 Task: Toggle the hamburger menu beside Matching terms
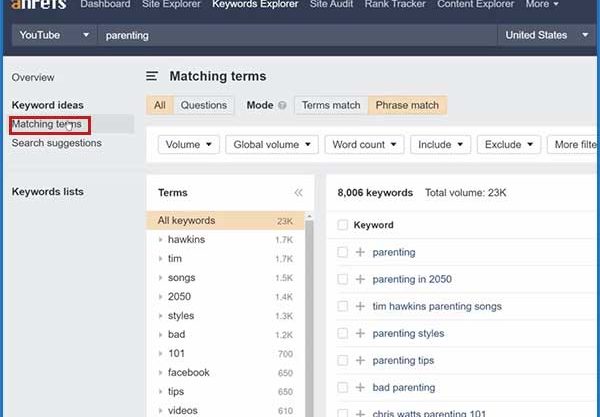[x=152, y=76]
